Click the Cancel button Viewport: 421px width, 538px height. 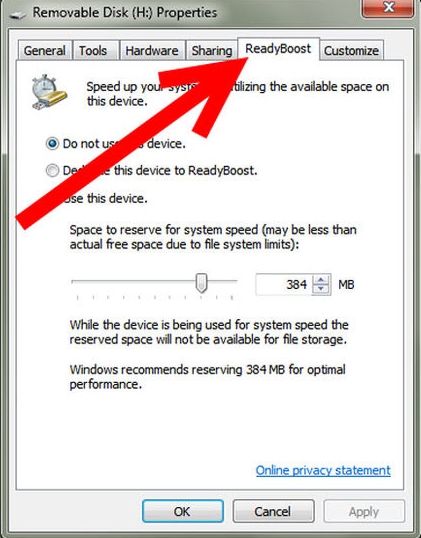pos(273,511)
